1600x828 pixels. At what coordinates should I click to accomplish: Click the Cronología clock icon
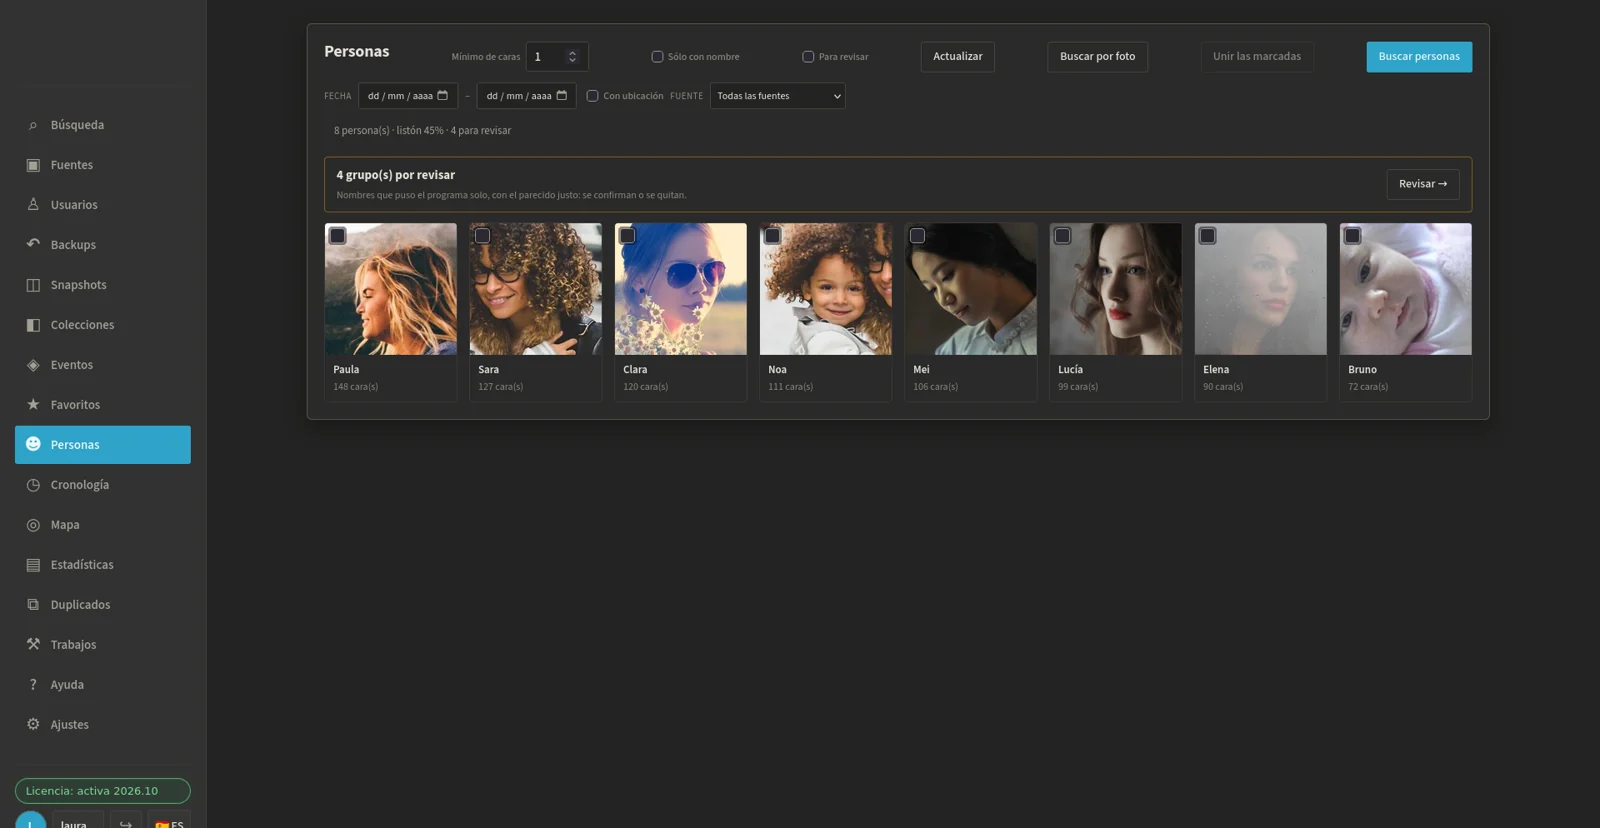(x=33, y=485)
